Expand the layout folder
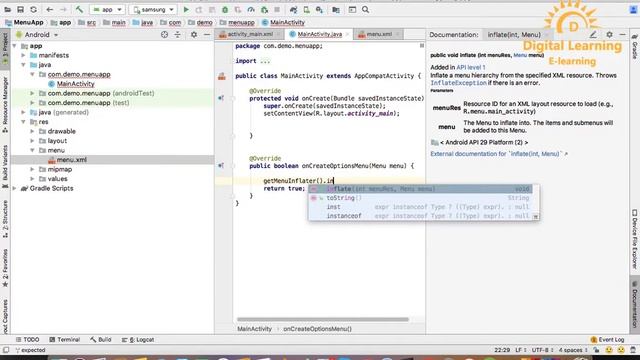This screenshot has width=640, height=360. [32, 141]
